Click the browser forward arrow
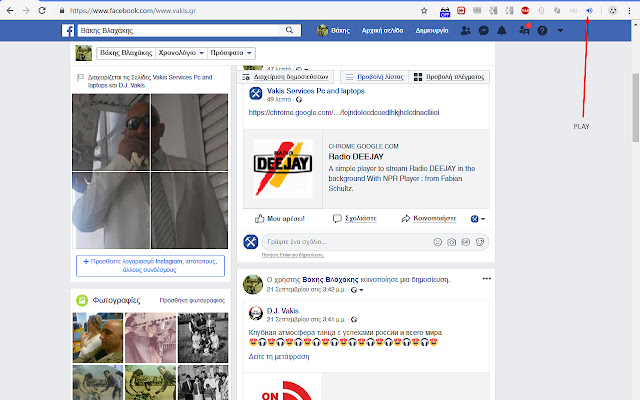The image size is (640, 400). tap(26, 11)
